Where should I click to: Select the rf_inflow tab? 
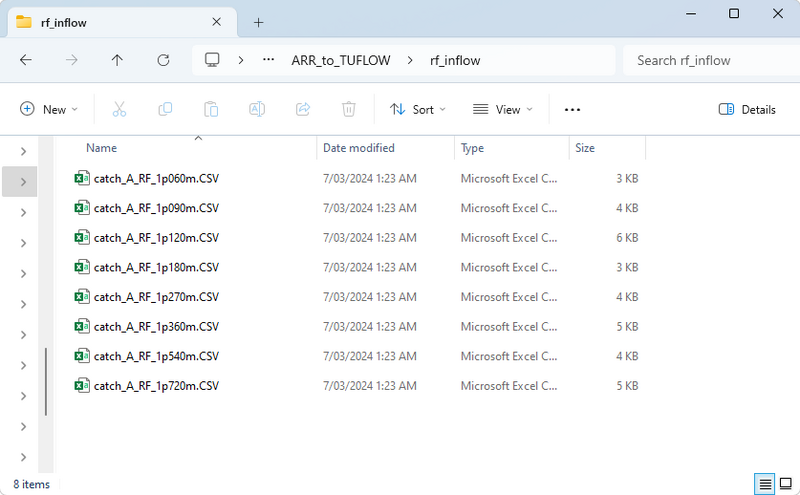coord(110,21)
